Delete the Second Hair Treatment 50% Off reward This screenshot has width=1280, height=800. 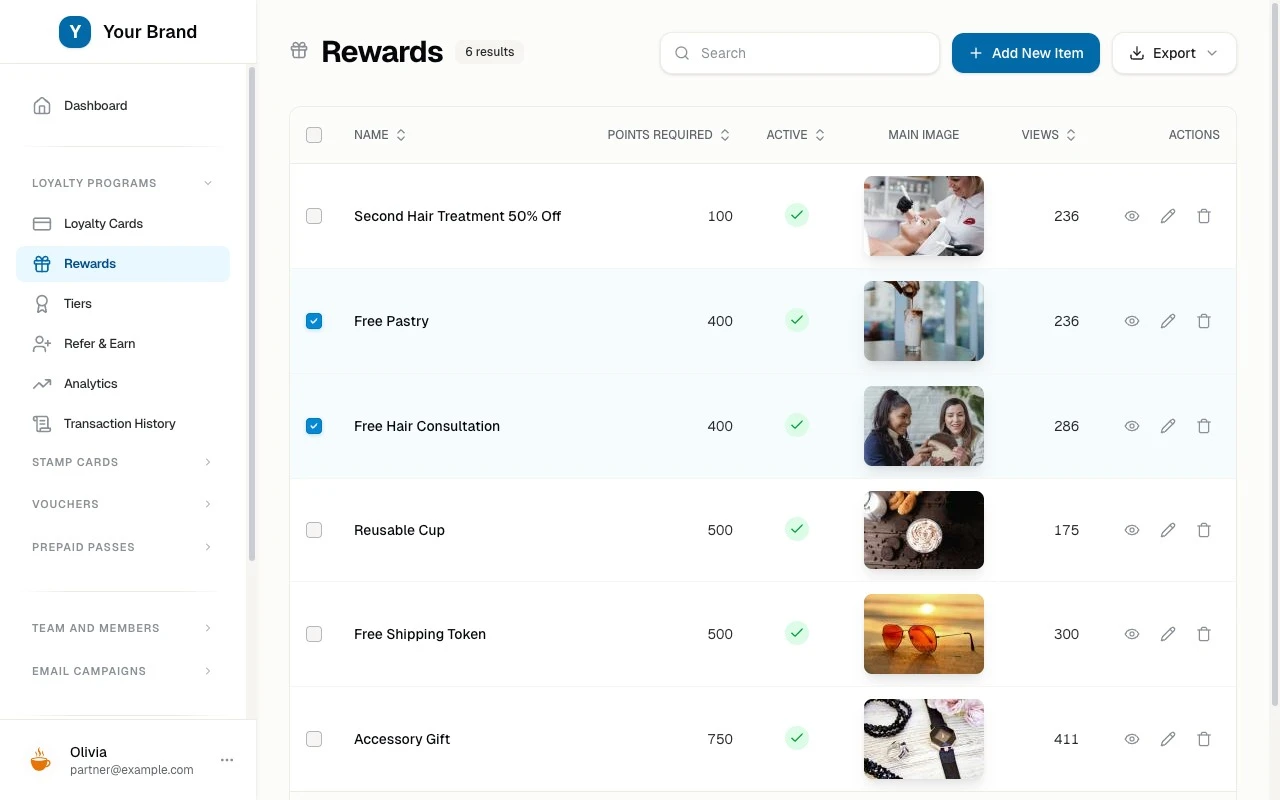[x=1204, y=216]
